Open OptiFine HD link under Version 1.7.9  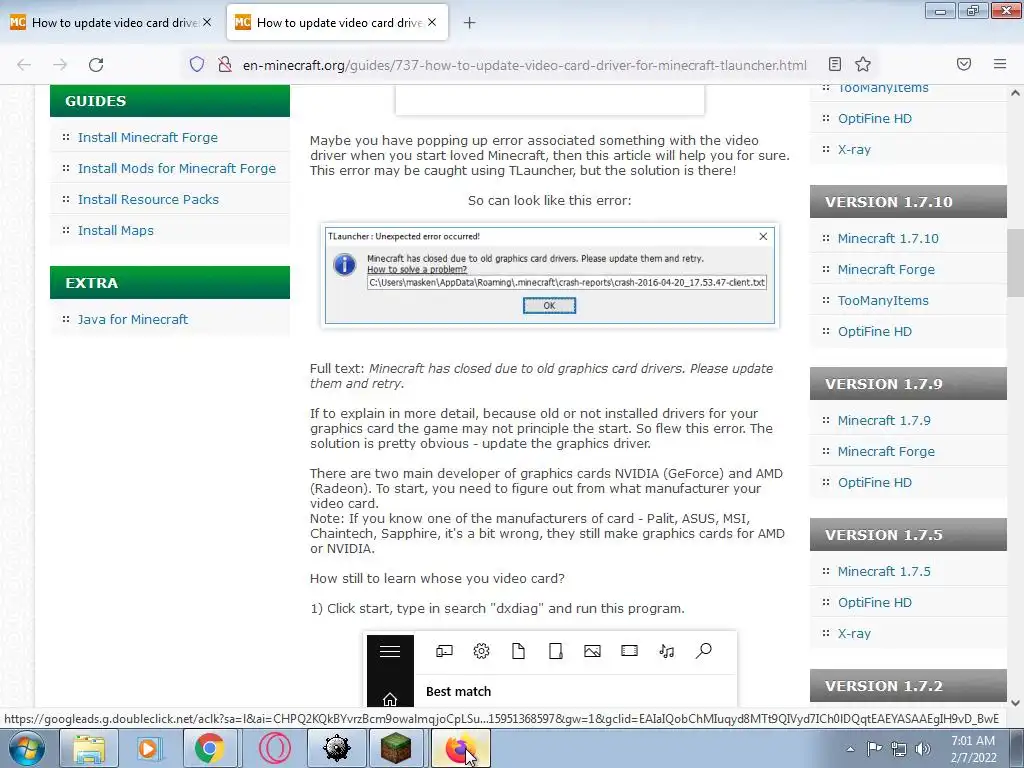(x=874, y=483)
